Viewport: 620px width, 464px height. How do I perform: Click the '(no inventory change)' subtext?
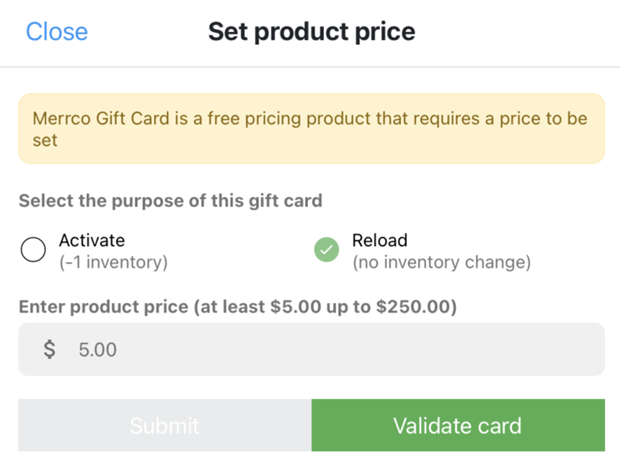(441, 263)
